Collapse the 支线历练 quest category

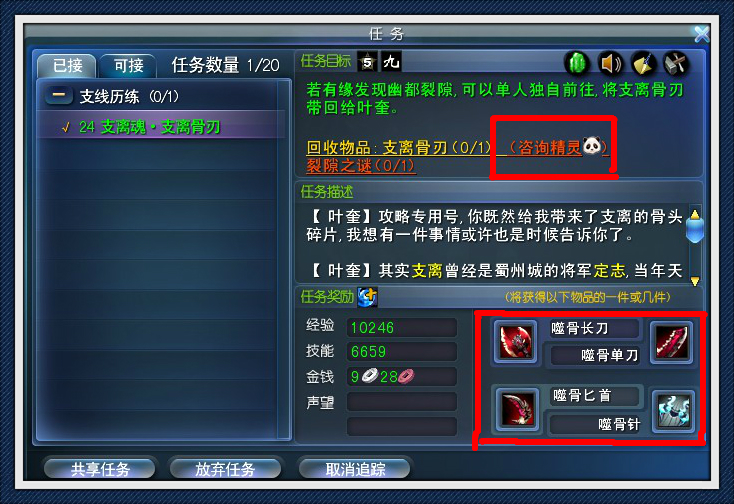pyautogui.click(x=59, y=95)
